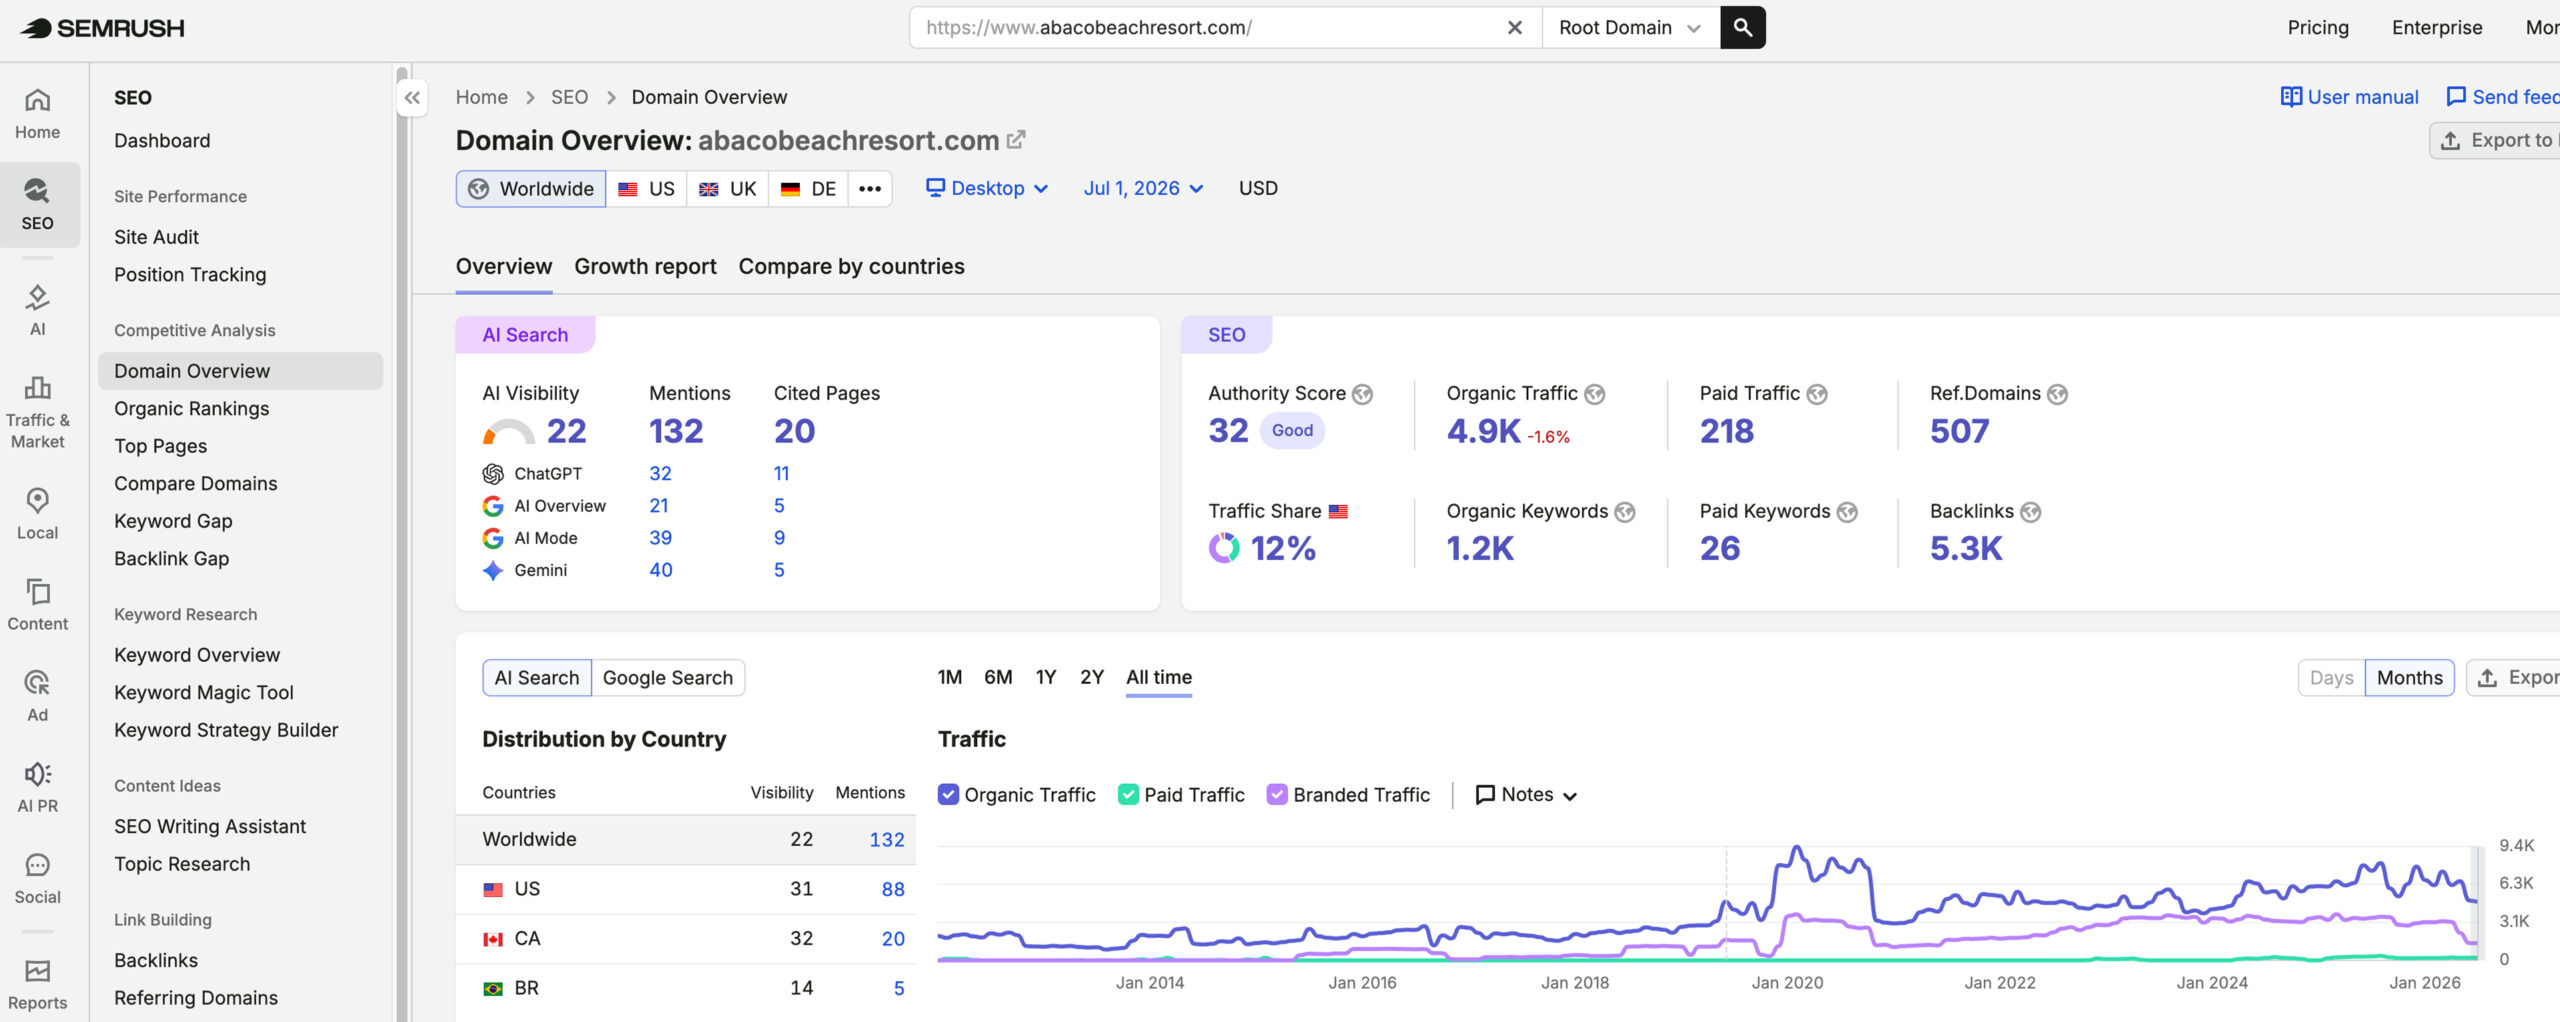Open the SEO sidebar section
The image size is (2560, 1022).
click(x=38, y=205)
